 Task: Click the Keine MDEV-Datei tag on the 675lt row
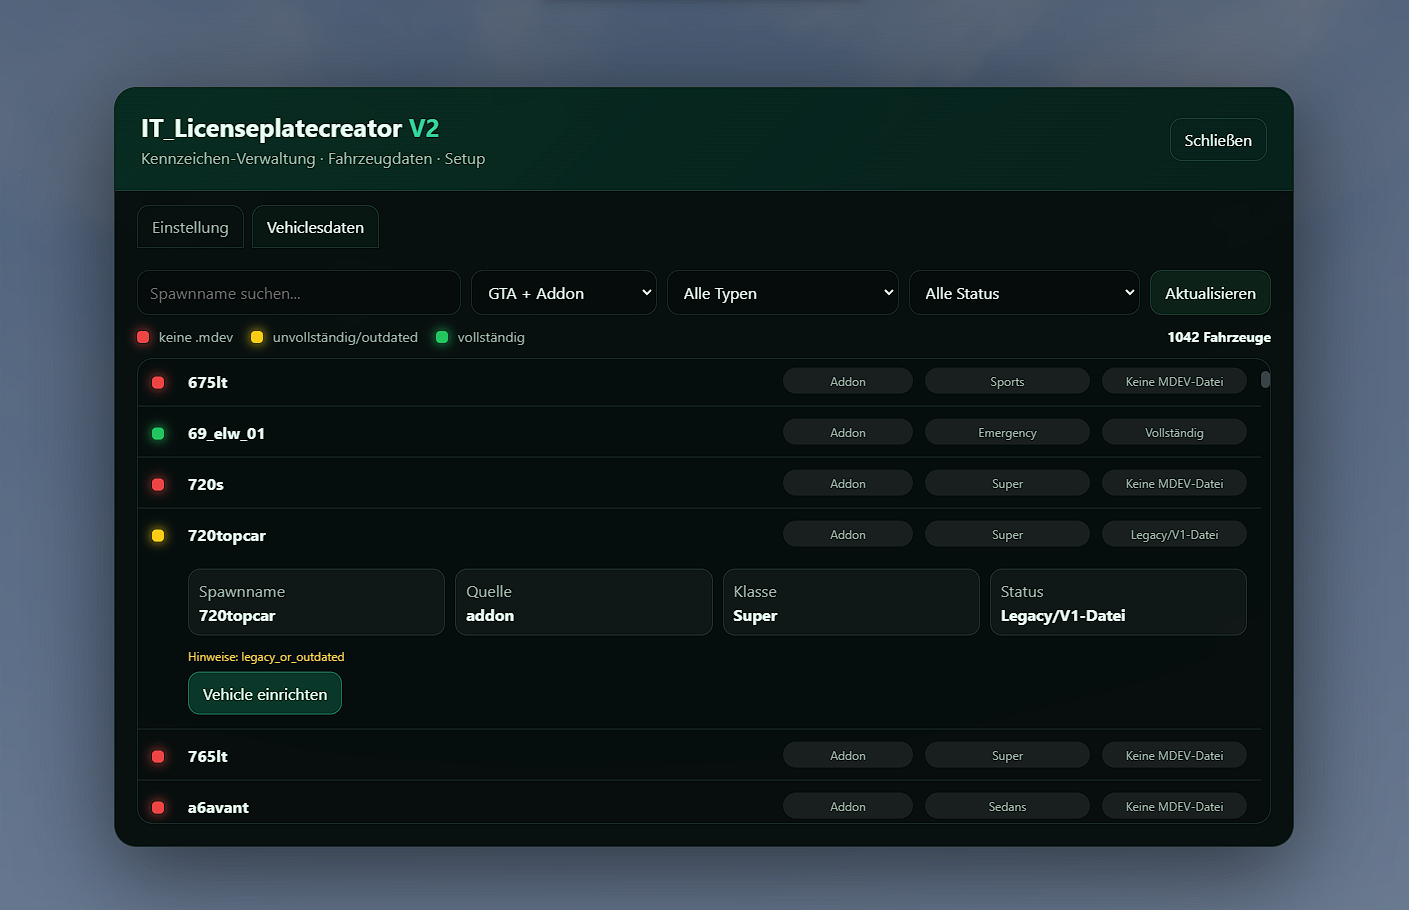(x=1174, y=382)
